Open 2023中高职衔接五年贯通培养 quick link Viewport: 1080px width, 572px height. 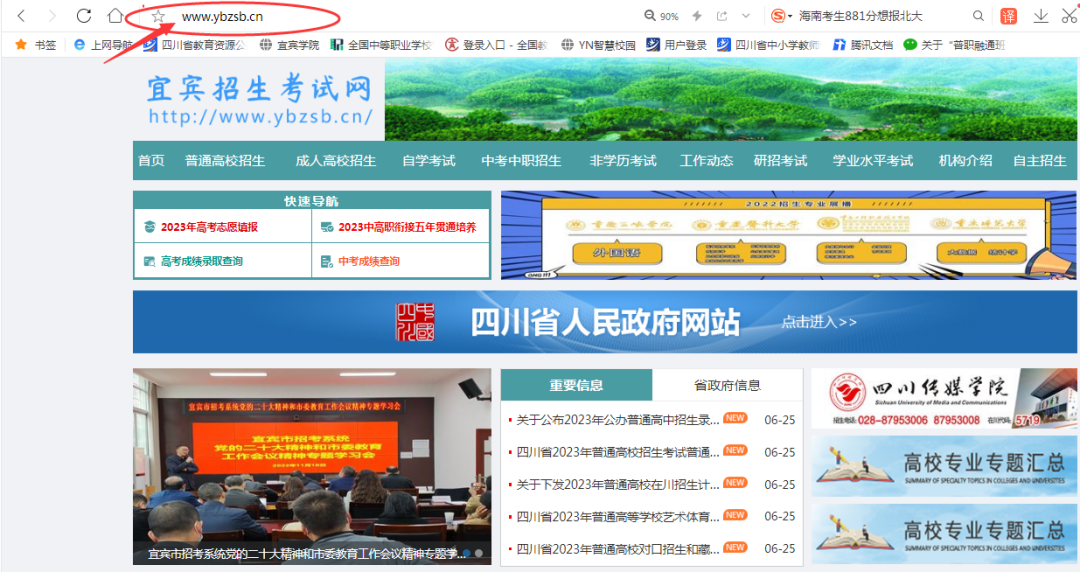click(407, 227)
